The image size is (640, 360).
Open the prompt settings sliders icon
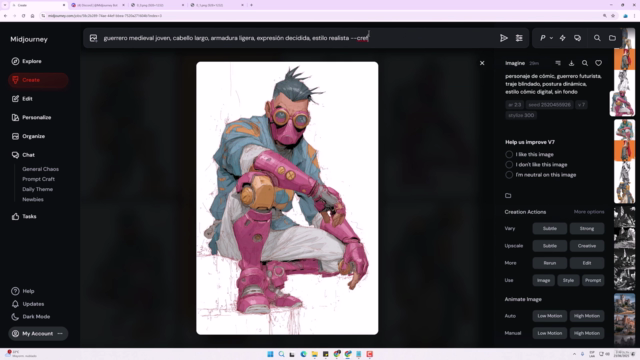pos(519,38)
